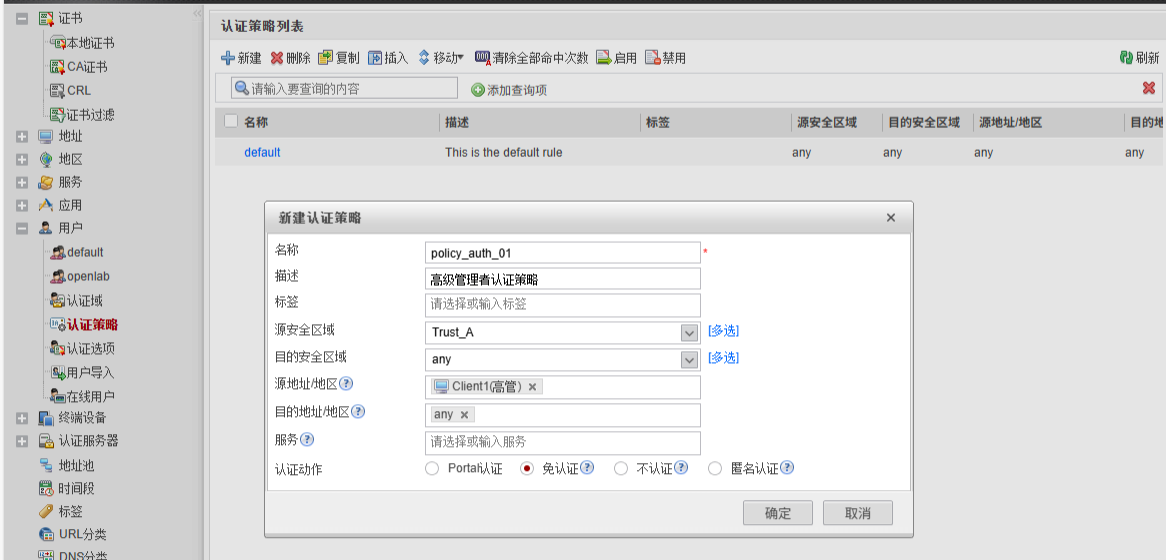
Task: Open 认证选项 in the sidebar
Action: pyautogui.click(x=91, y=349)
